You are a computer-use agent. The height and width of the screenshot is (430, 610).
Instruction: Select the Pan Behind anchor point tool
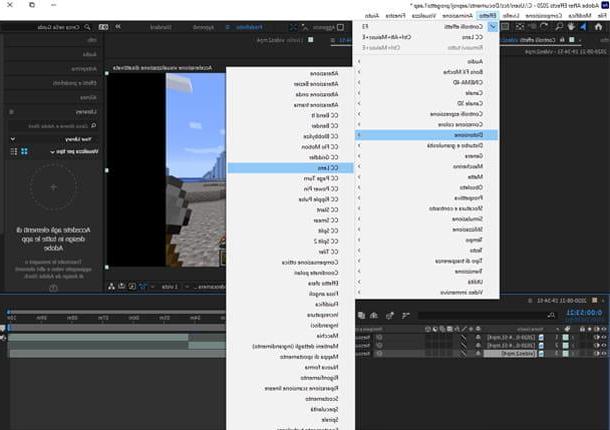[x=520, y=27]
